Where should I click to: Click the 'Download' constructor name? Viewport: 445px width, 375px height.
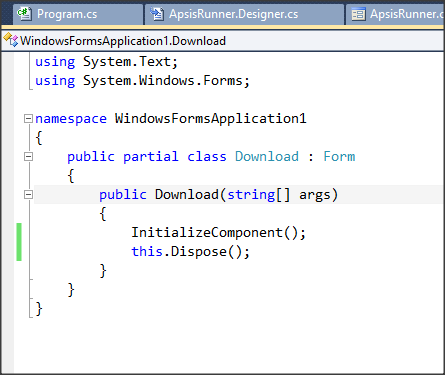click(187, 194)
